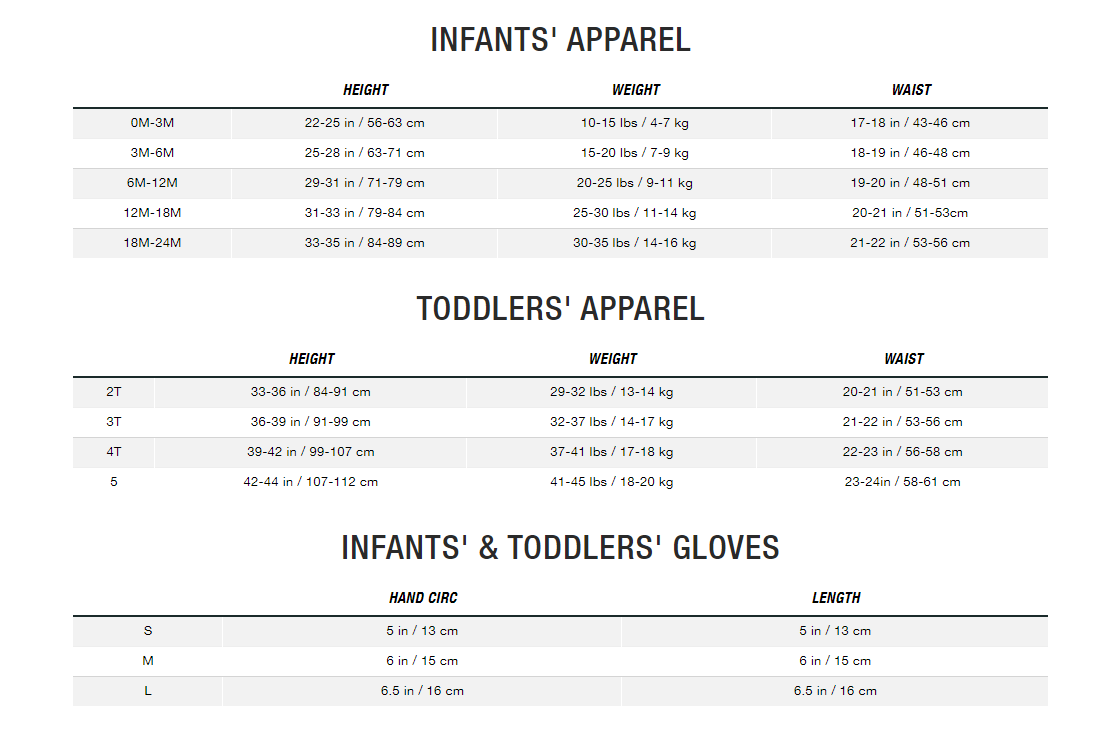Click the 3T weight value
The image size is (1103, 731).
[x=611, y=422]
